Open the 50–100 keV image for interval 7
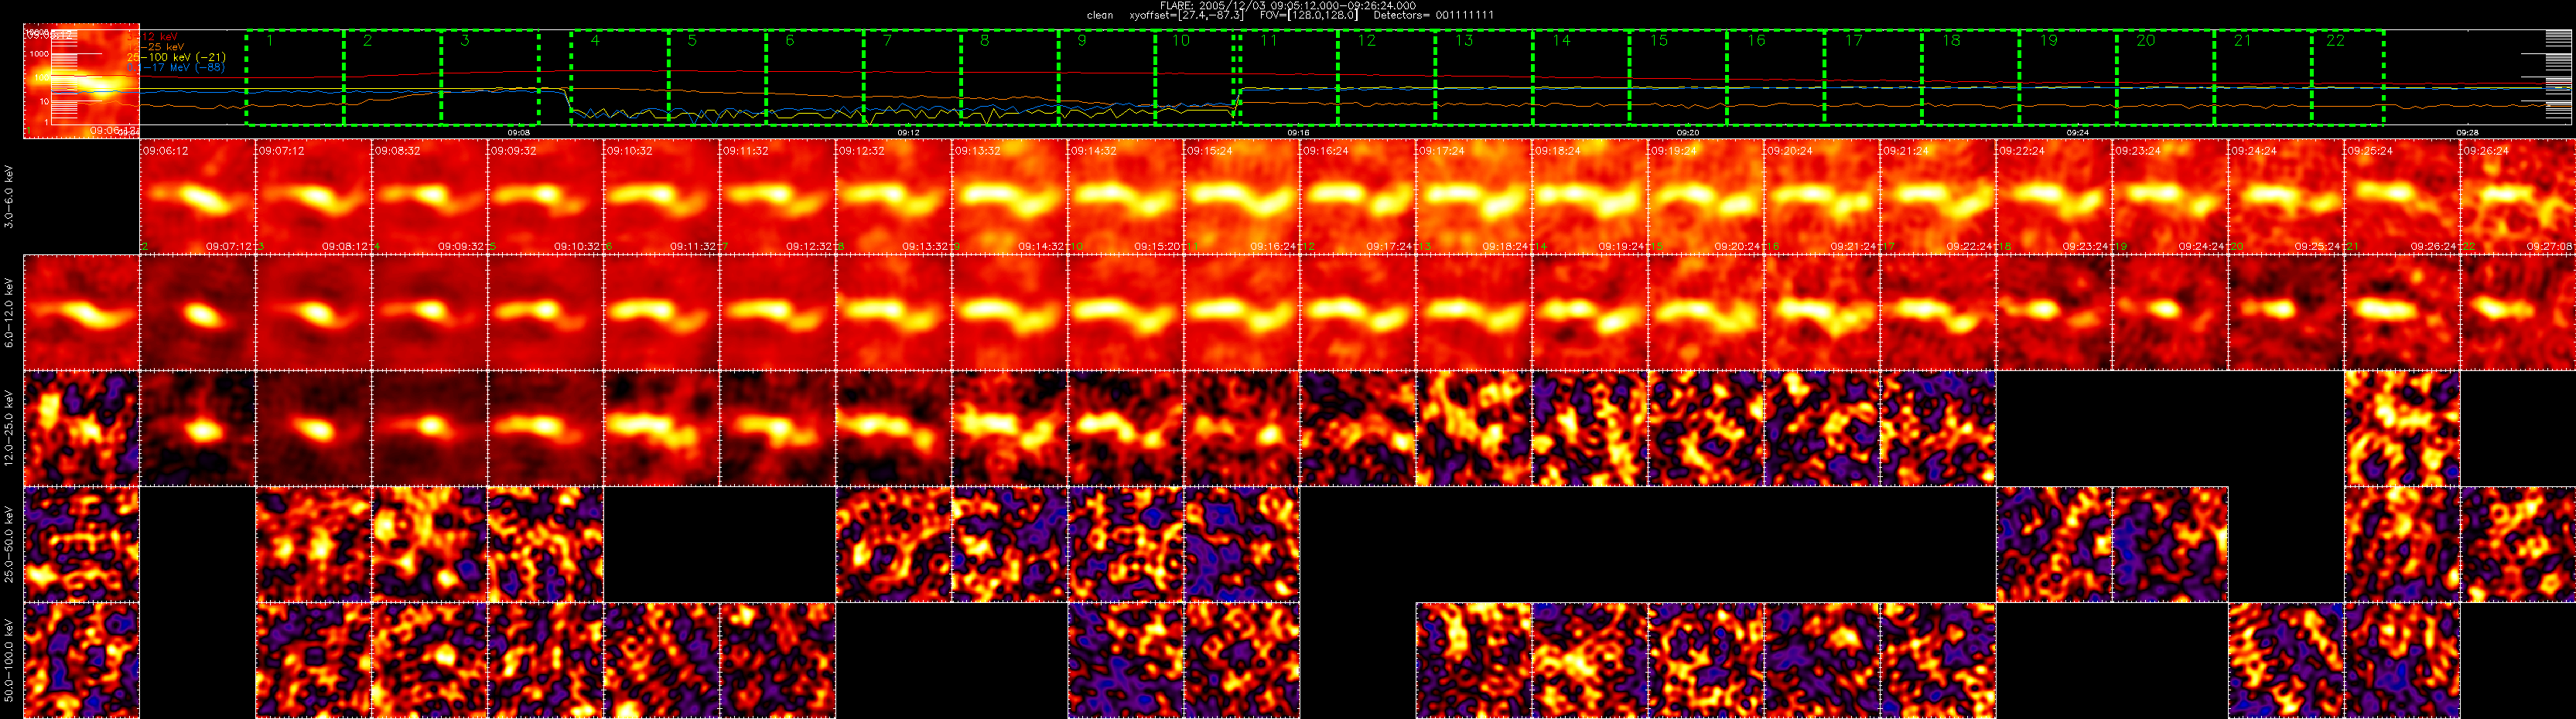Screen dimensions: 2576x719 point(778,661)
